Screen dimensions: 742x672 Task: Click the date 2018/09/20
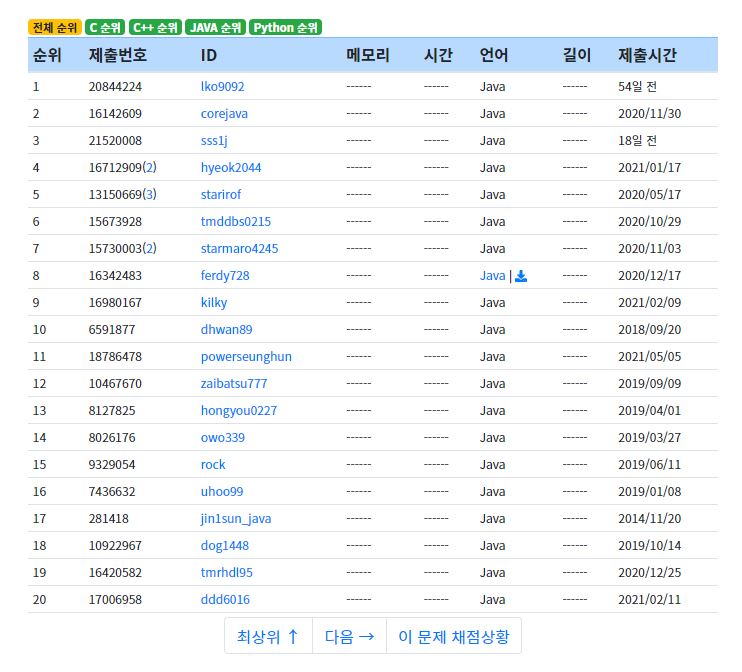coord(650,329)
